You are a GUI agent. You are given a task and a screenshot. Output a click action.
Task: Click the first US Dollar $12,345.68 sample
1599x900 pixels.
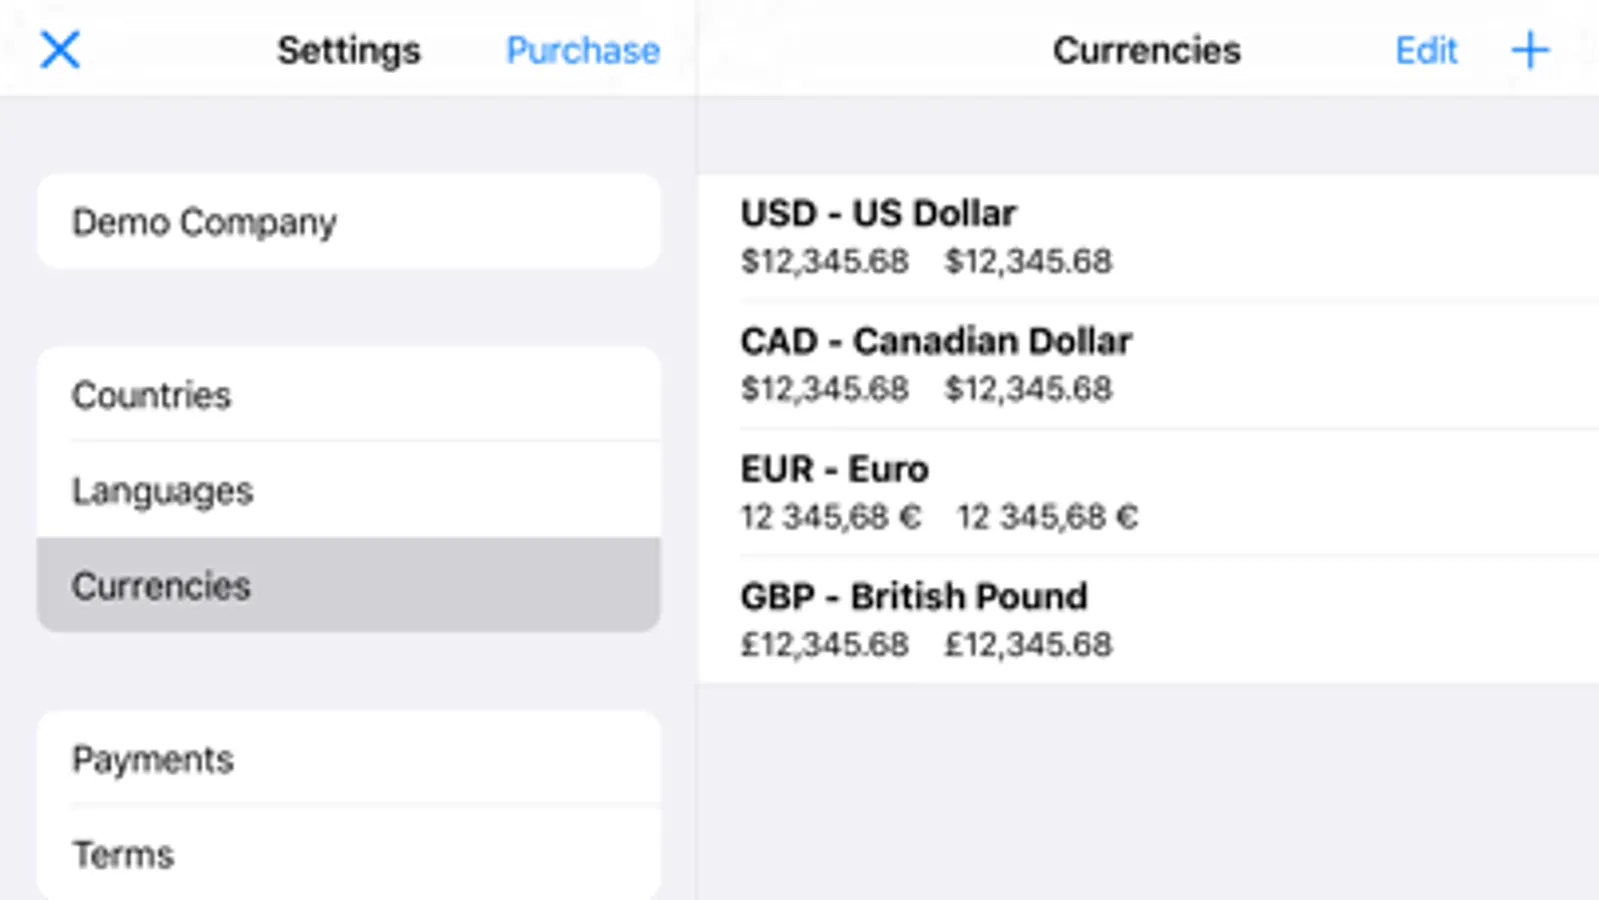click(824, 262)
